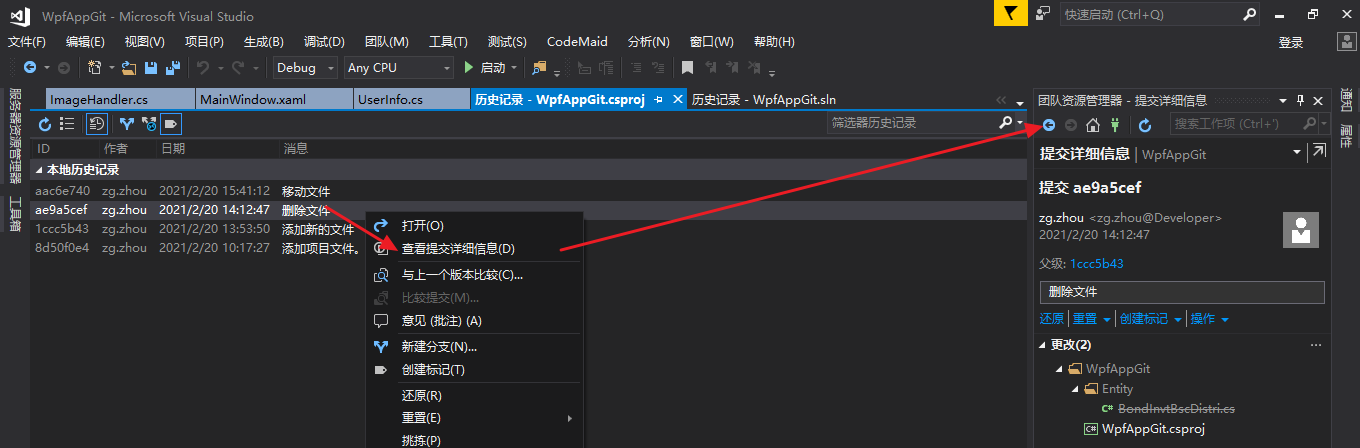1360x448 pixels.
Task: Refresh the history list
Action: coord(45,124)
